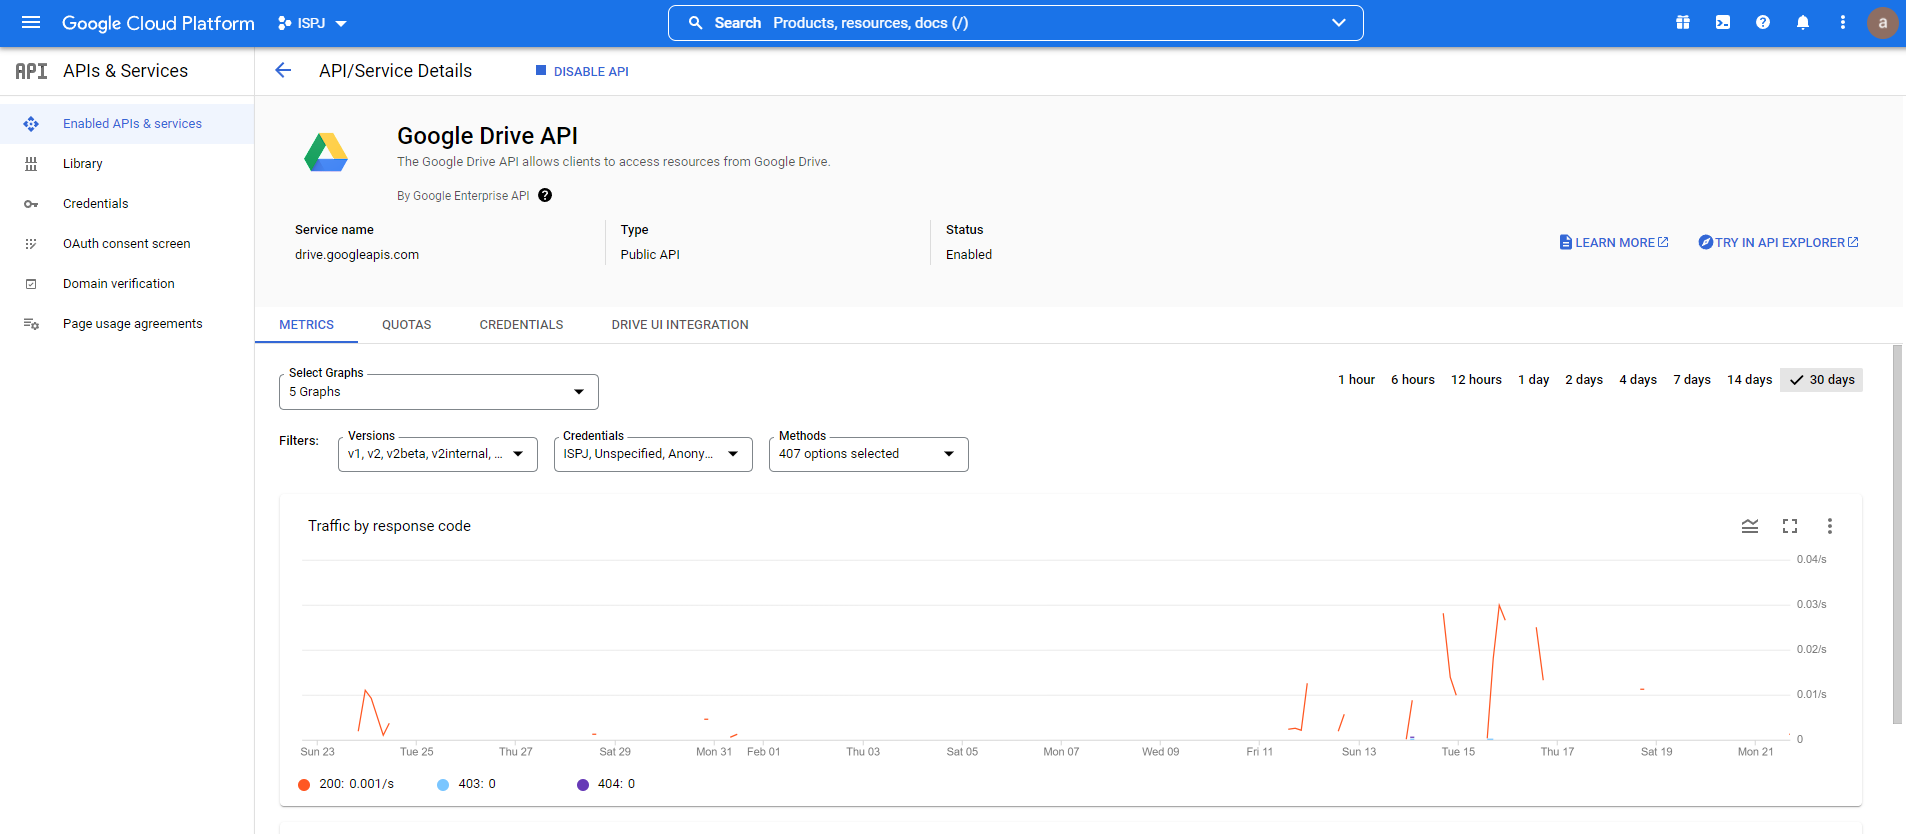
Task: Click the search magnifier icon
Action: 695,23
